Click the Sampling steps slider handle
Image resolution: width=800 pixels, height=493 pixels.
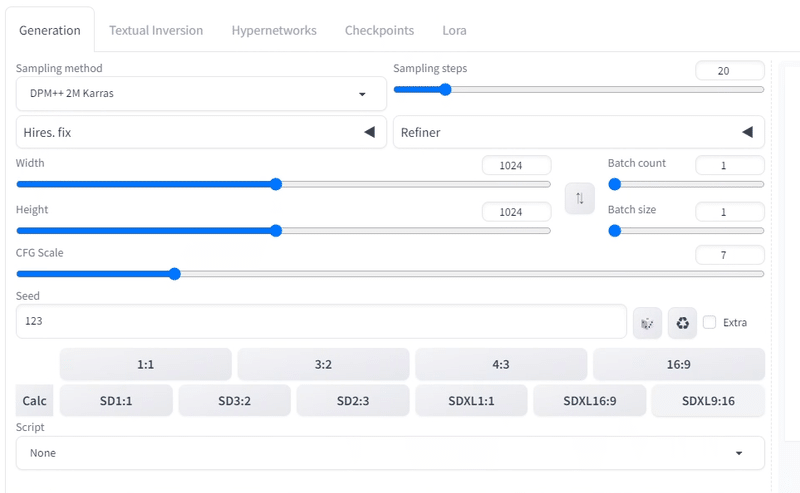point(445,90)
